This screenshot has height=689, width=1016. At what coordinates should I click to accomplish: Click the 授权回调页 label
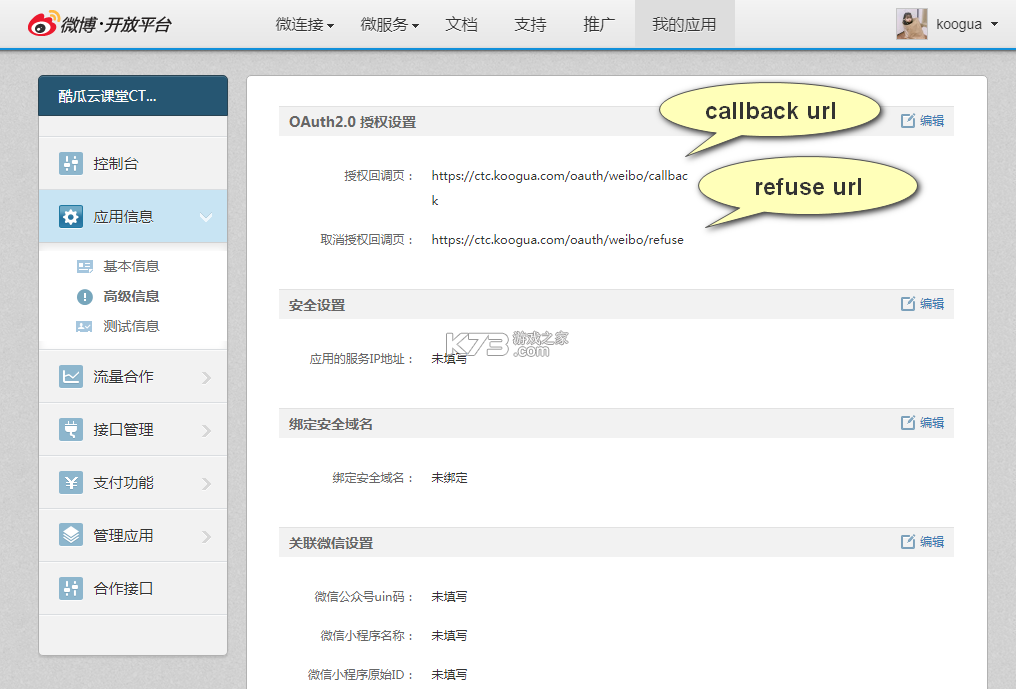tap(378, 176)
